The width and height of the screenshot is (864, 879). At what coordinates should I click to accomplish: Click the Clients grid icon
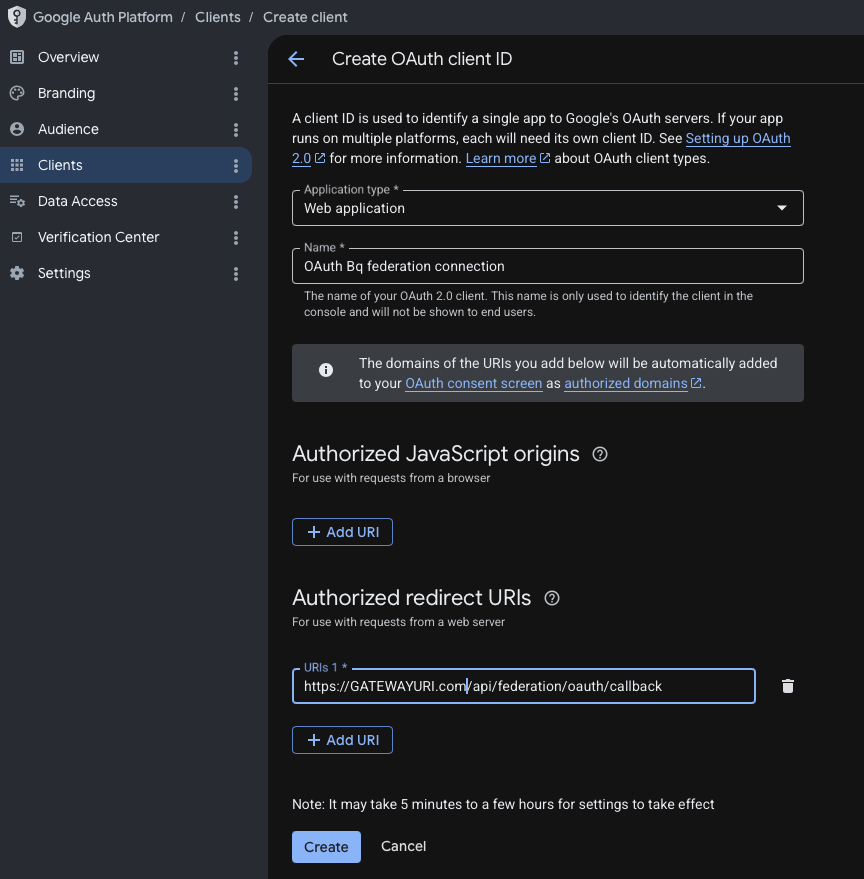(x=17, y=165)
